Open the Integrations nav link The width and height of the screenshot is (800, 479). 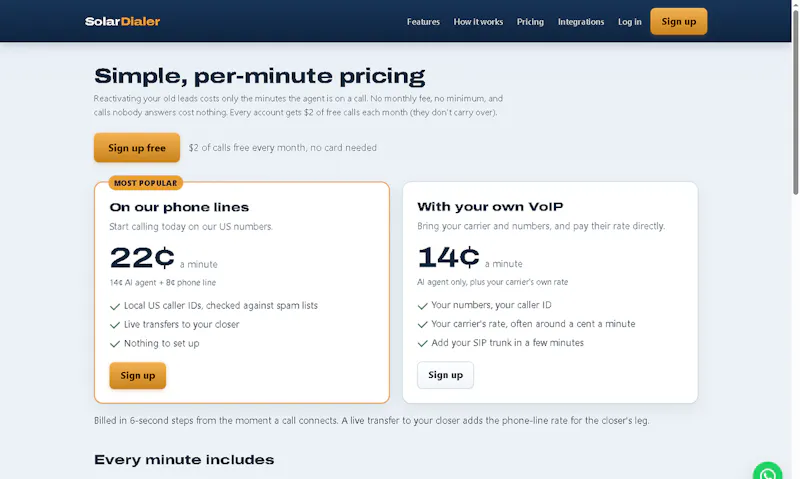(x=581, y=22)
